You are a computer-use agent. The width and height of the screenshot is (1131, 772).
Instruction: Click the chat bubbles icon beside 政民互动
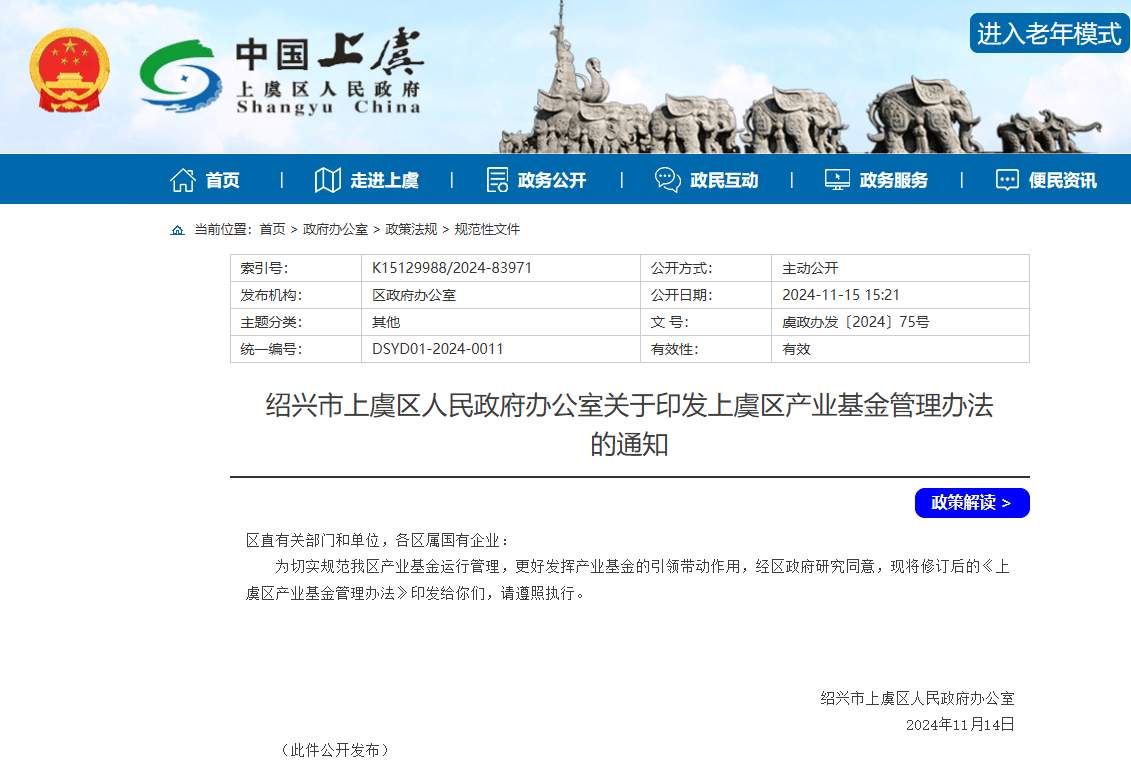click(667, 180)
